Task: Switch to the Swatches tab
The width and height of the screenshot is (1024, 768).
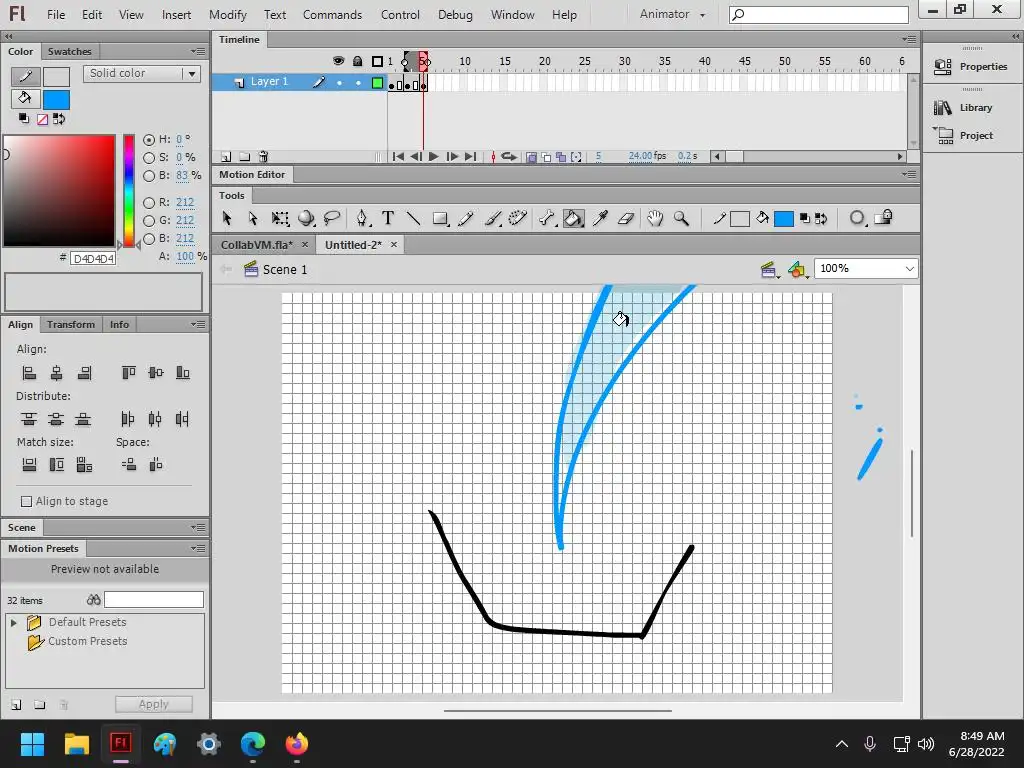Action: click(x=69, y=52)
